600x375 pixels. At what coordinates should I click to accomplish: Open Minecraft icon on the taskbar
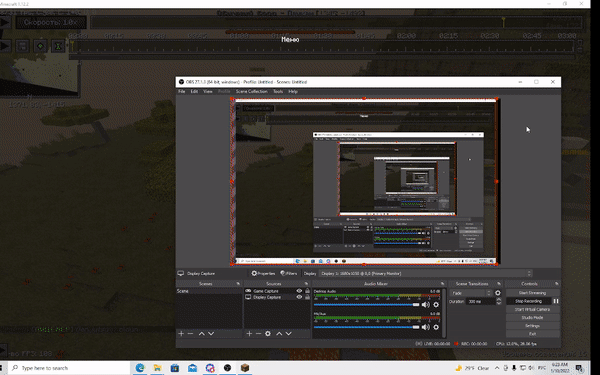click(x=245, y=368)
